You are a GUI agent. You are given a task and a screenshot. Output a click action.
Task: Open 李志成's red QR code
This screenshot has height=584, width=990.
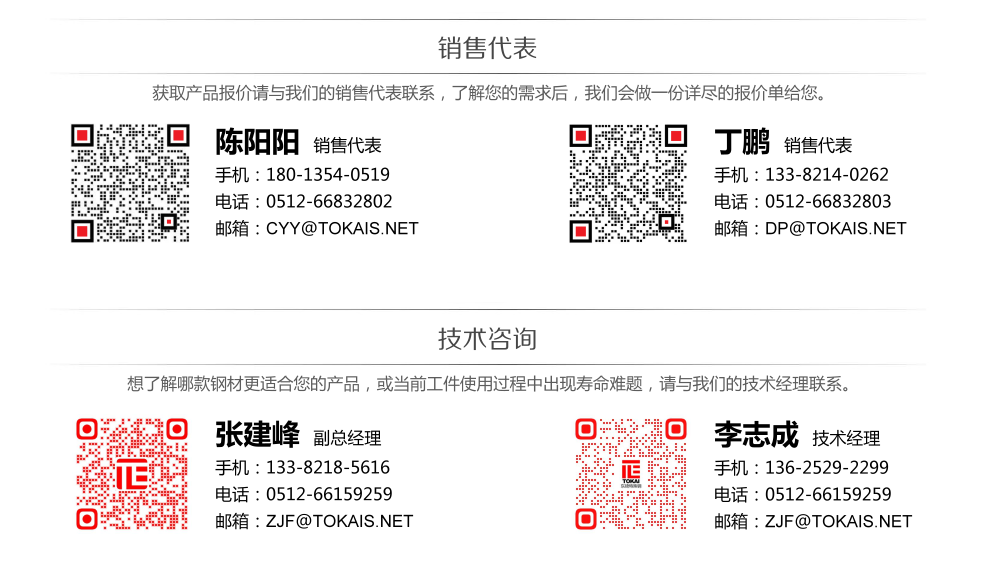pos(630,474)
